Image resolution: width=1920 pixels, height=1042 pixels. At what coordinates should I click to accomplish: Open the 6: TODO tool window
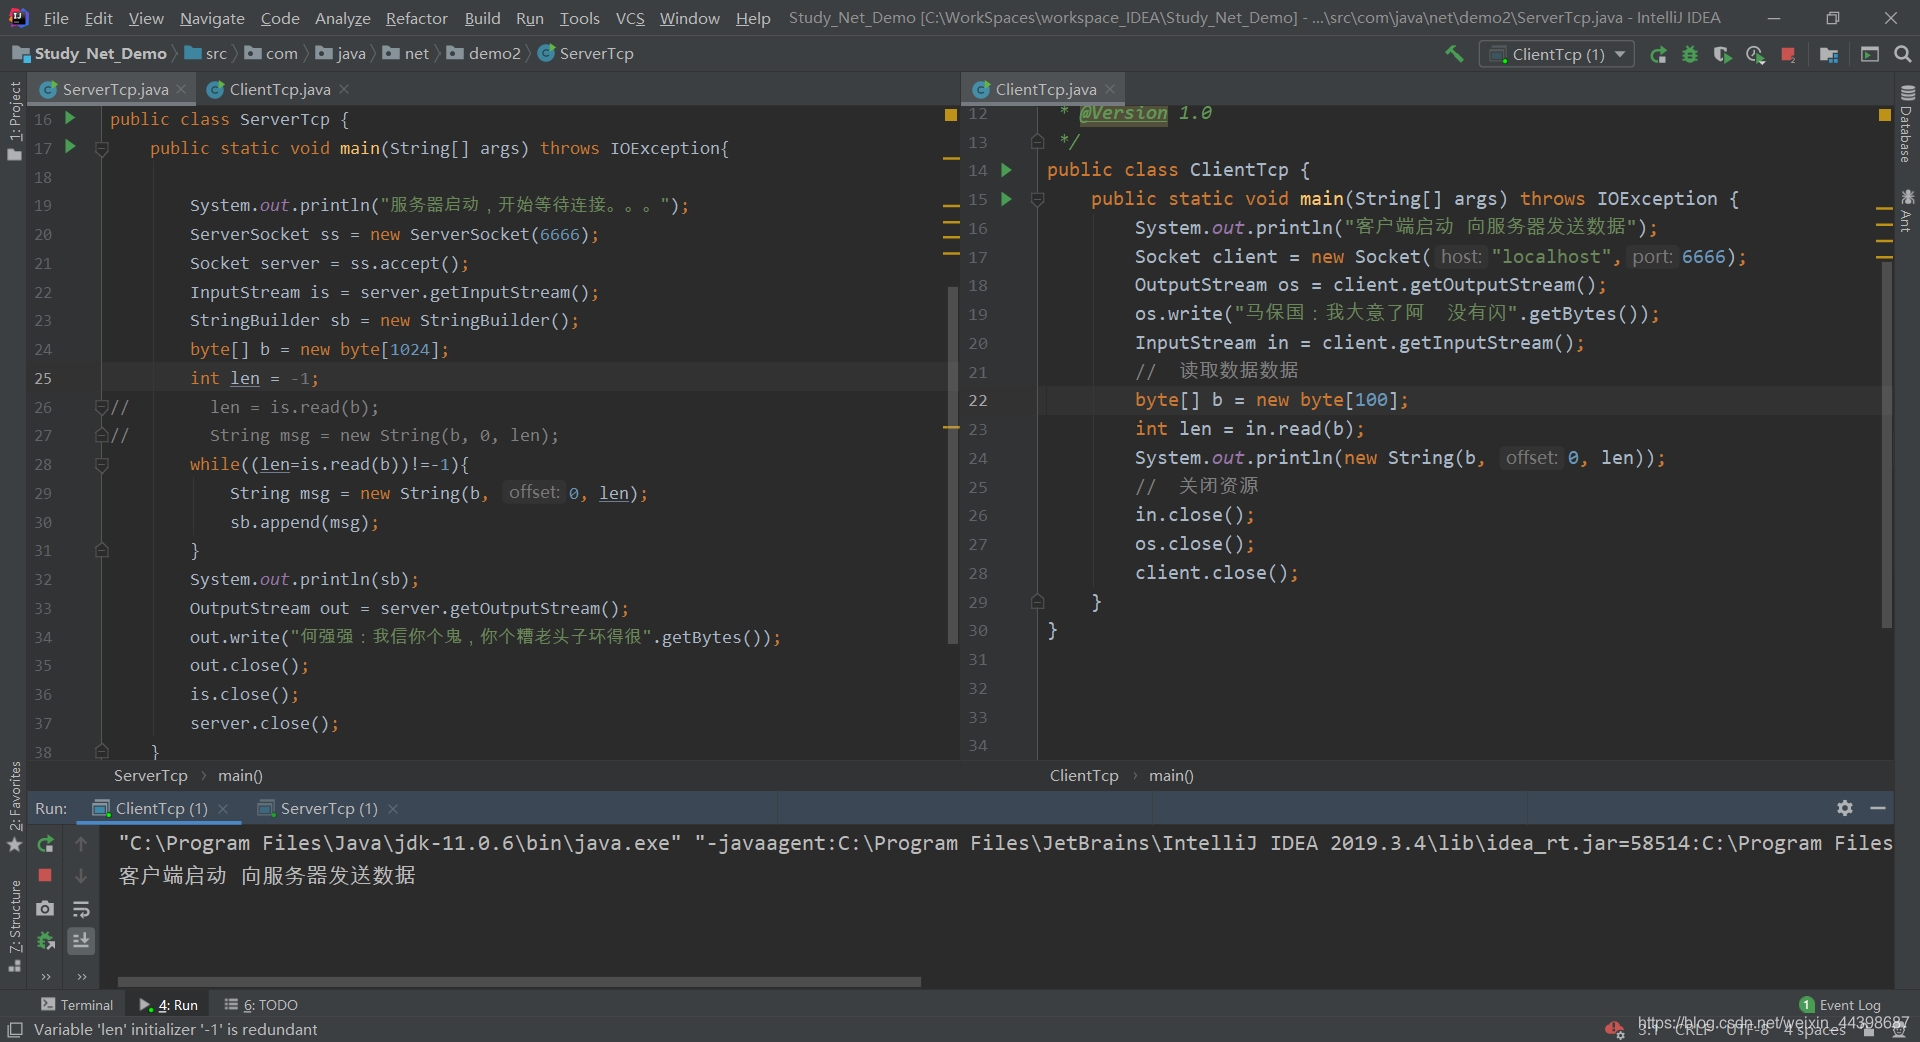[261, 1005]
